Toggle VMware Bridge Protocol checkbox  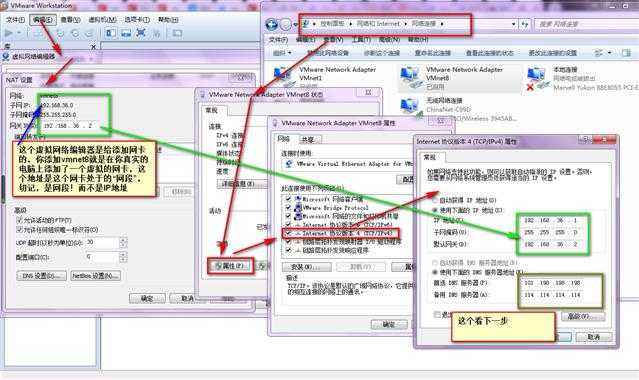click(x=289, y=208)
